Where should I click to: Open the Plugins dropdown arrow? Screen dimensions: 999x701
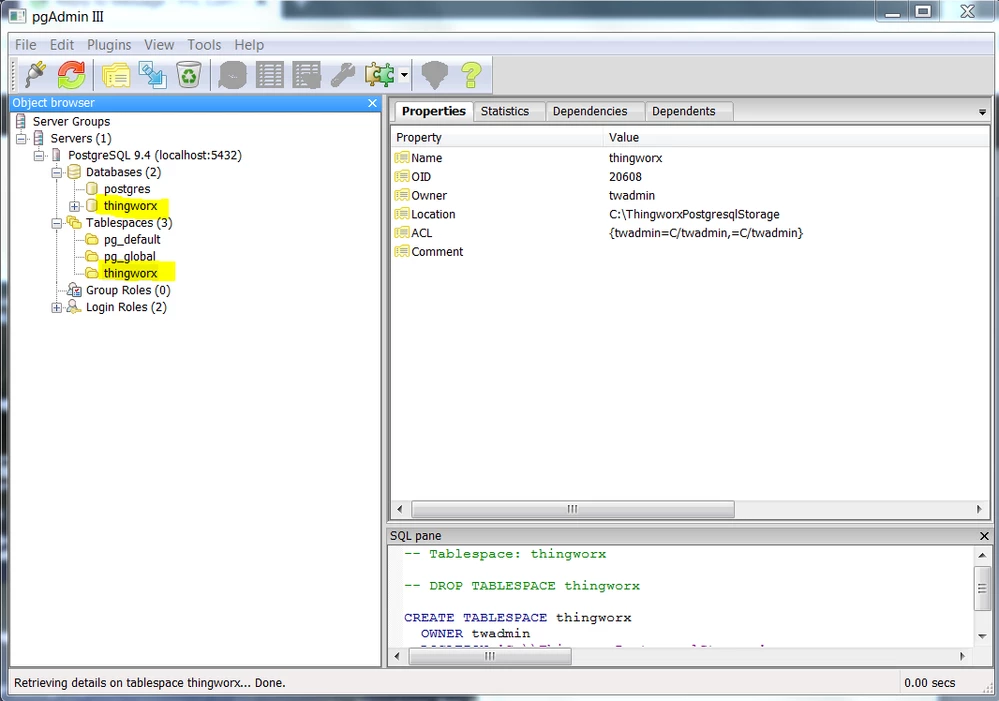click(x=404, y=75)
